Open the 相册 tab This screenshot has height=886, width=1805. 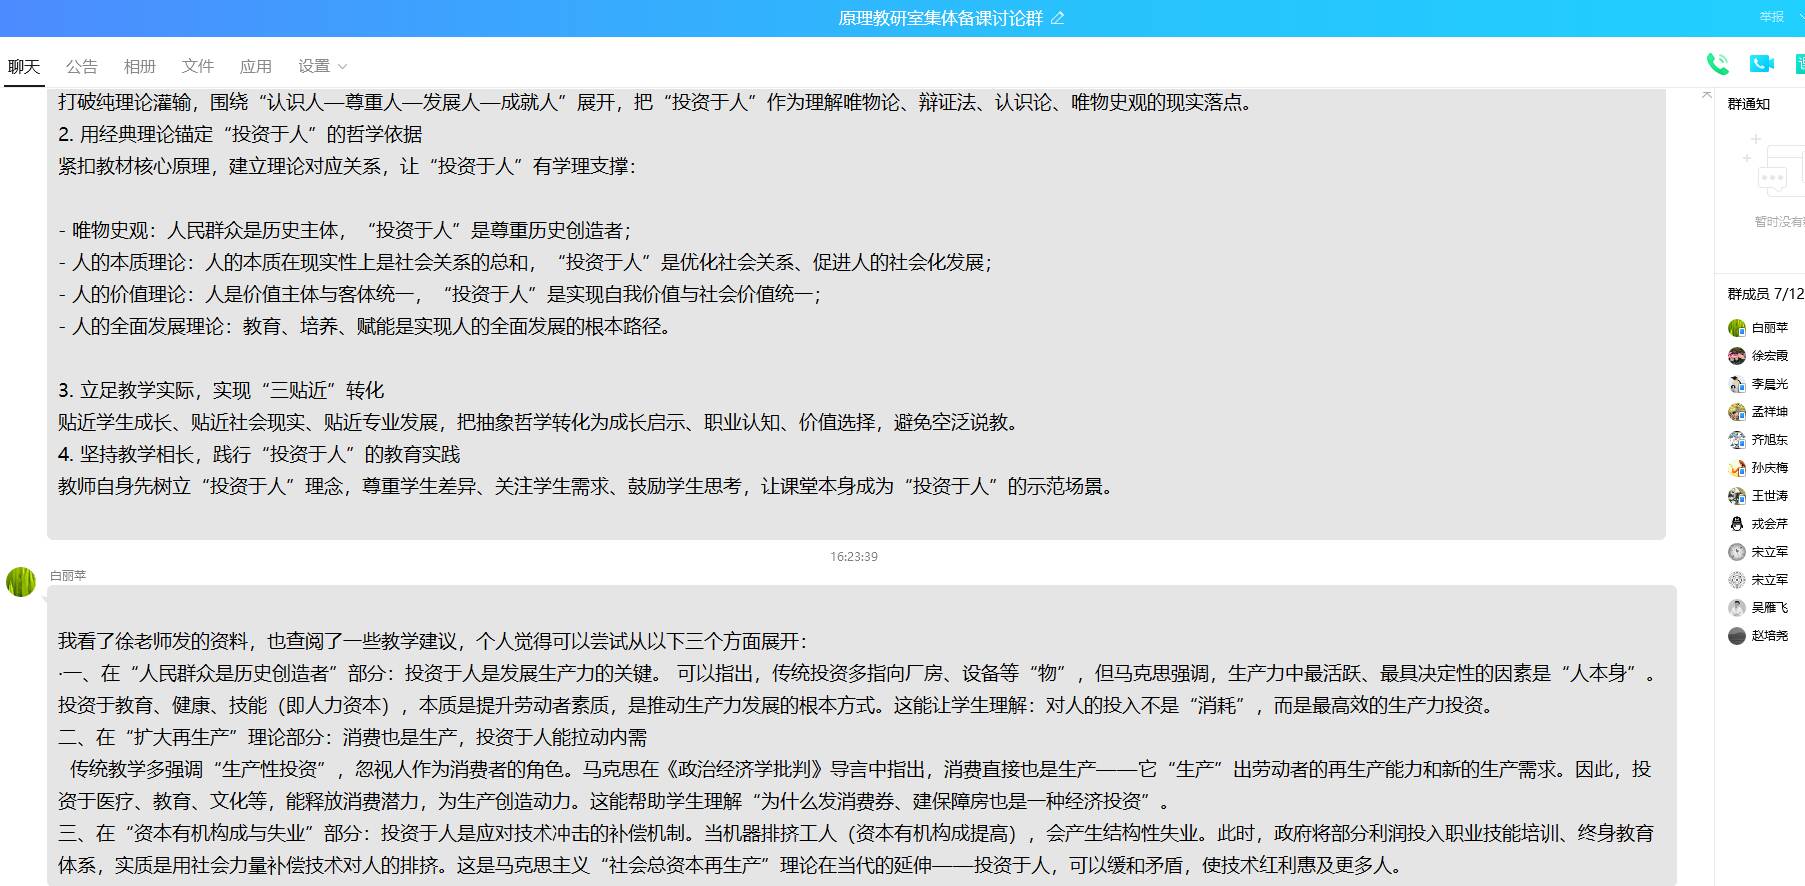pyautogui.click(x=140, y=66)
